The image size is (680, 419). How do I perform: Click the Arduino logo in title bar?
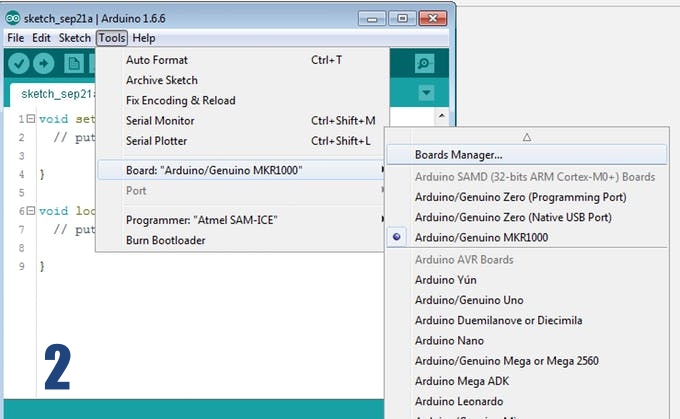[x=13, y=18]
